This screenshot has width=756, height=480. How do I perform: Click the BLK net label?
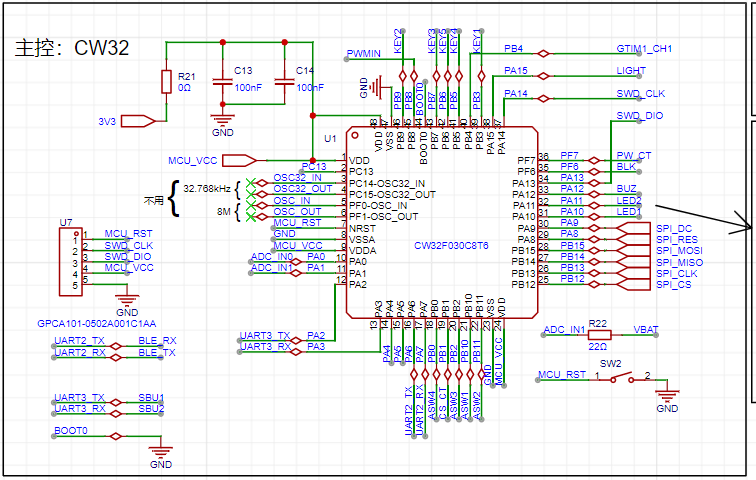[x=626, y=167]
